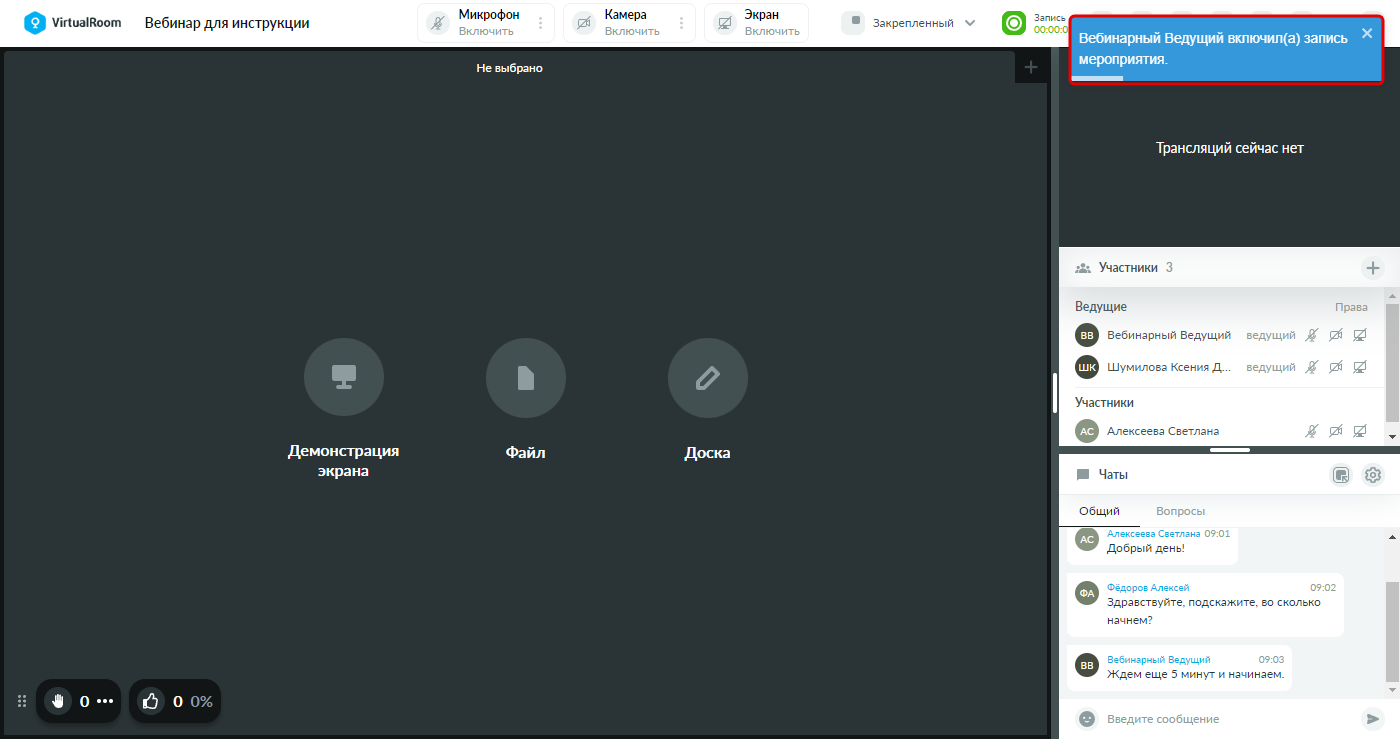This screenshot has height=739, width=1400.
Task: Enable screen sharing via Экран button
Action: [x=757, y=23]
